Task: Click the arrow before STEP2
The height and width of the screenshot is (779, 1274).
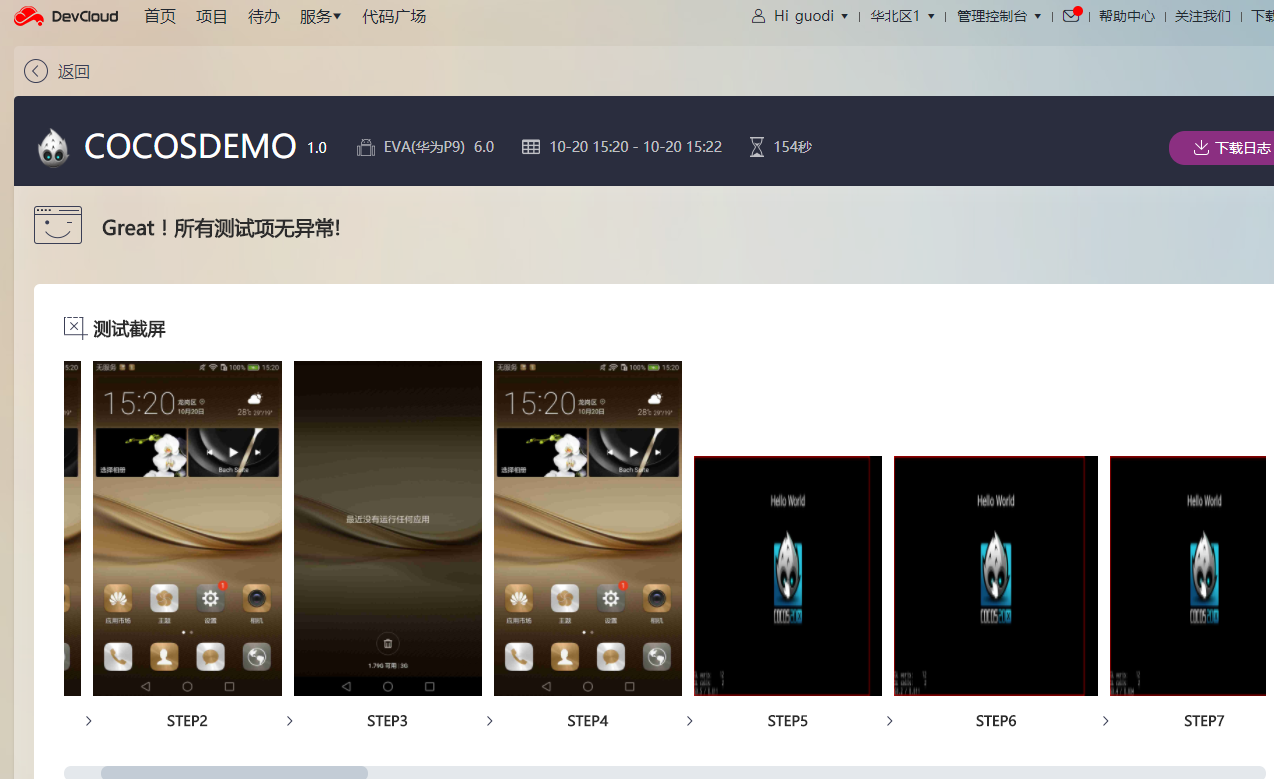Action: click(x=89, y=721)
